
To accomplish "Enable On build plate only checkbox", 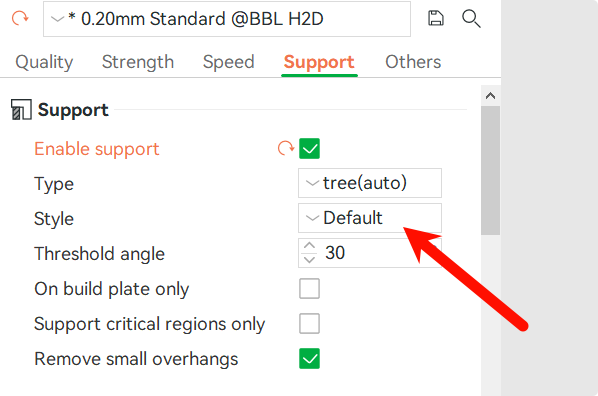I will tap(309, 288).
